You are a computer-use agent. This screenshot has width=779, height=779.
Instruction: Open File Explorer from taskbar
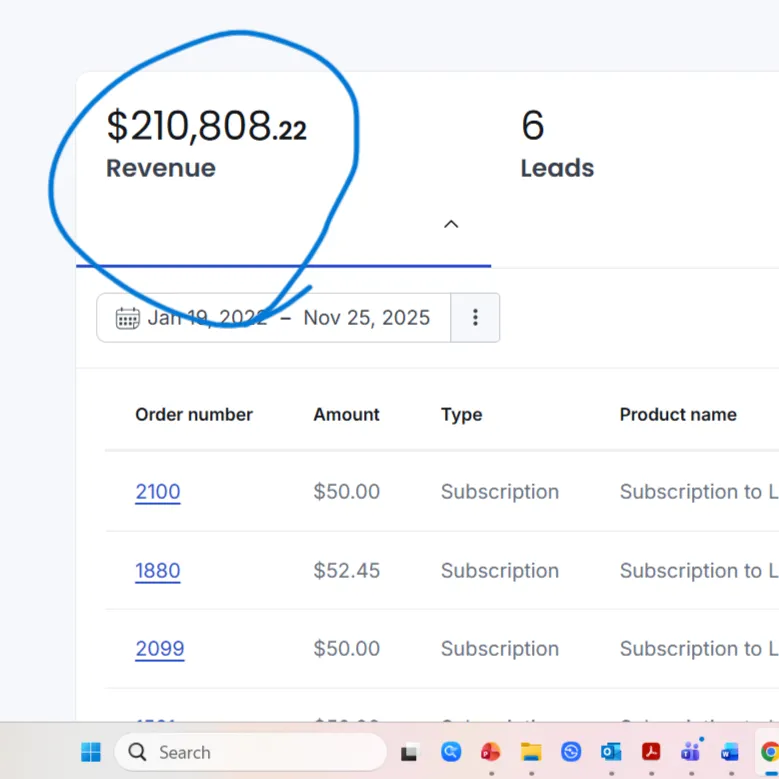531,752
